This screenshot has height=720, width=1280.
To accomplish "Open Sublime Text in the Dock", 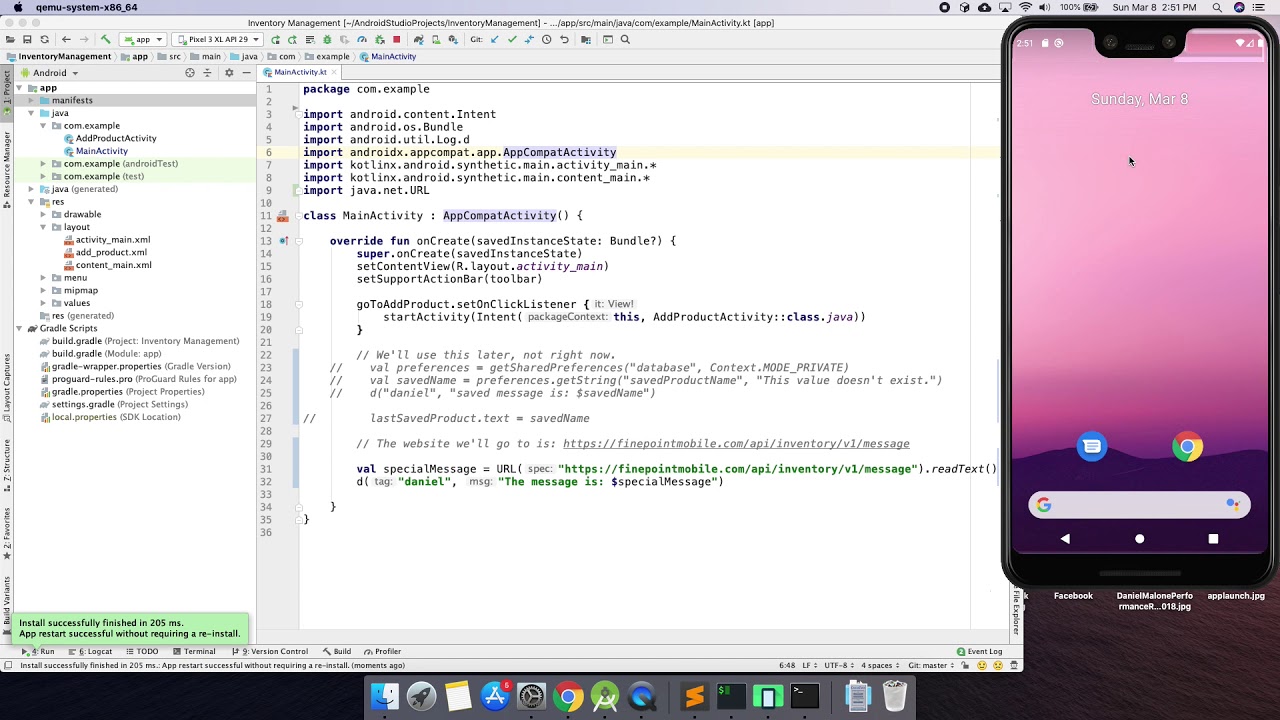I will tap(695, 696).
